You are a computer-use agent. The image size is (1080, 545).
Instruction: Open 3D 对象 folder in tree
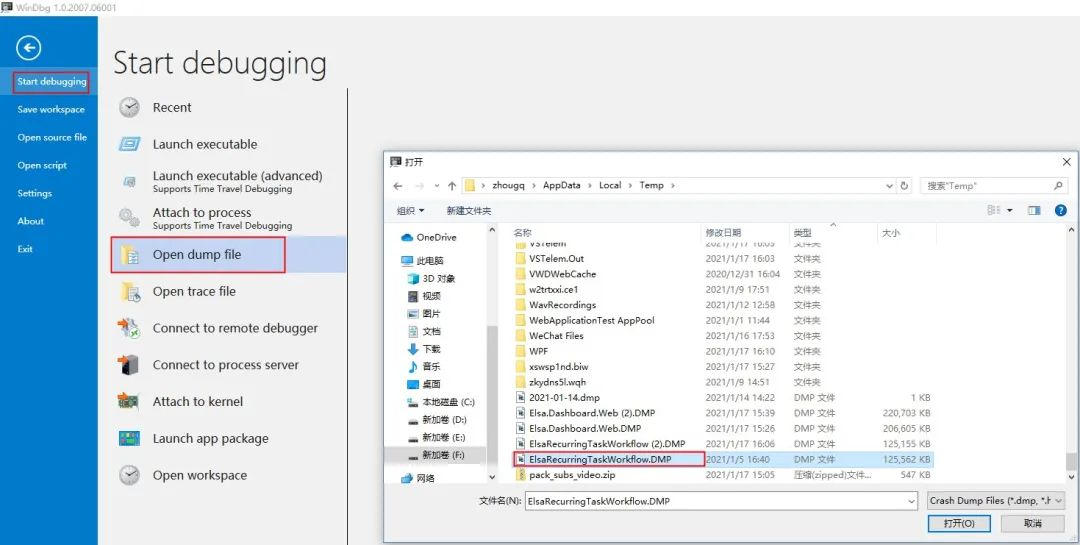[x=431, y=278]
